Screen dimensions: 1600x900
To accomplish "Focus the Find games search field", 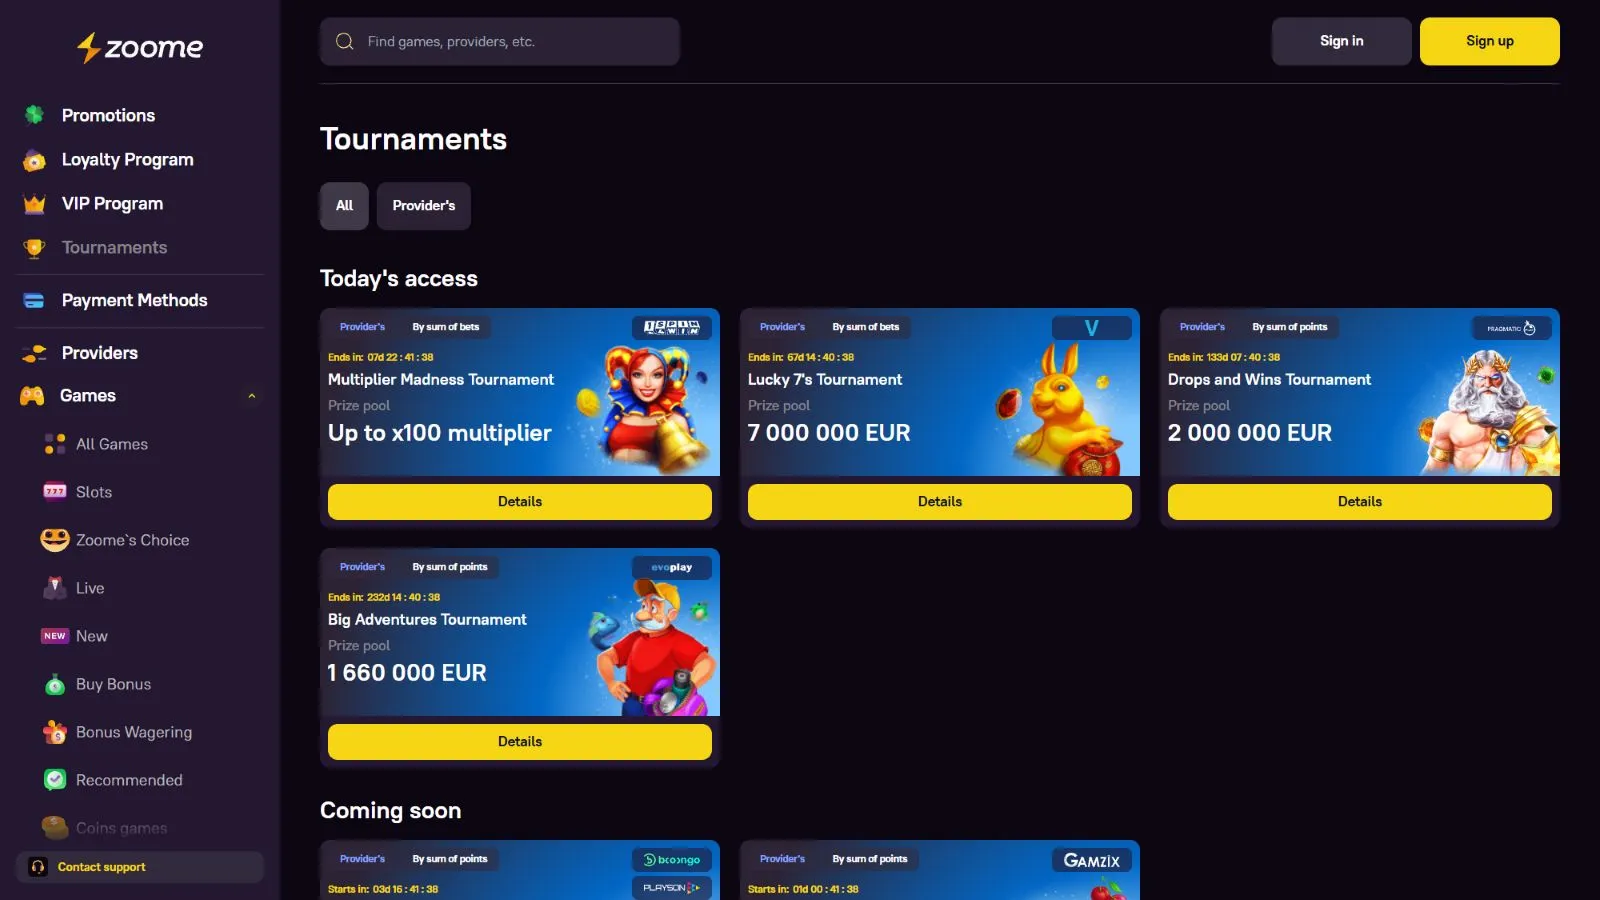I will [500, 41].
